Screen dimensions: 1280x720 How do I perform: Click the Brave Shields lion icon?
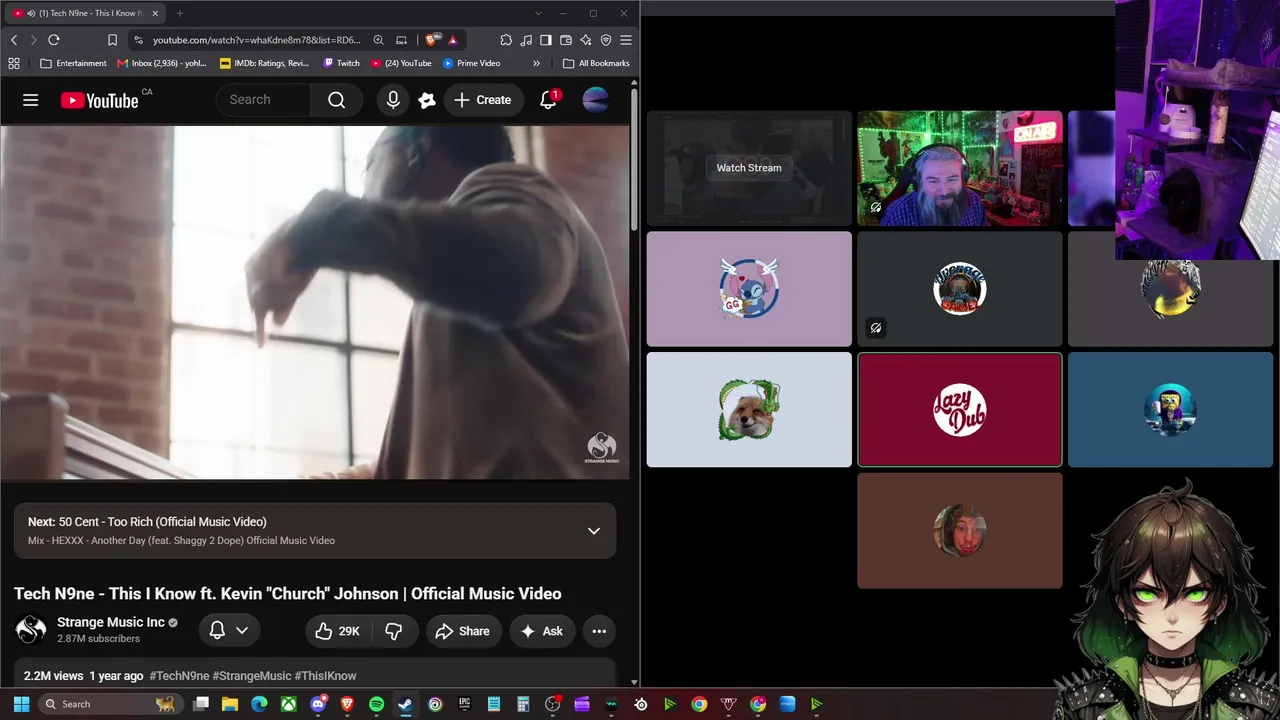[x=431, y=40]
